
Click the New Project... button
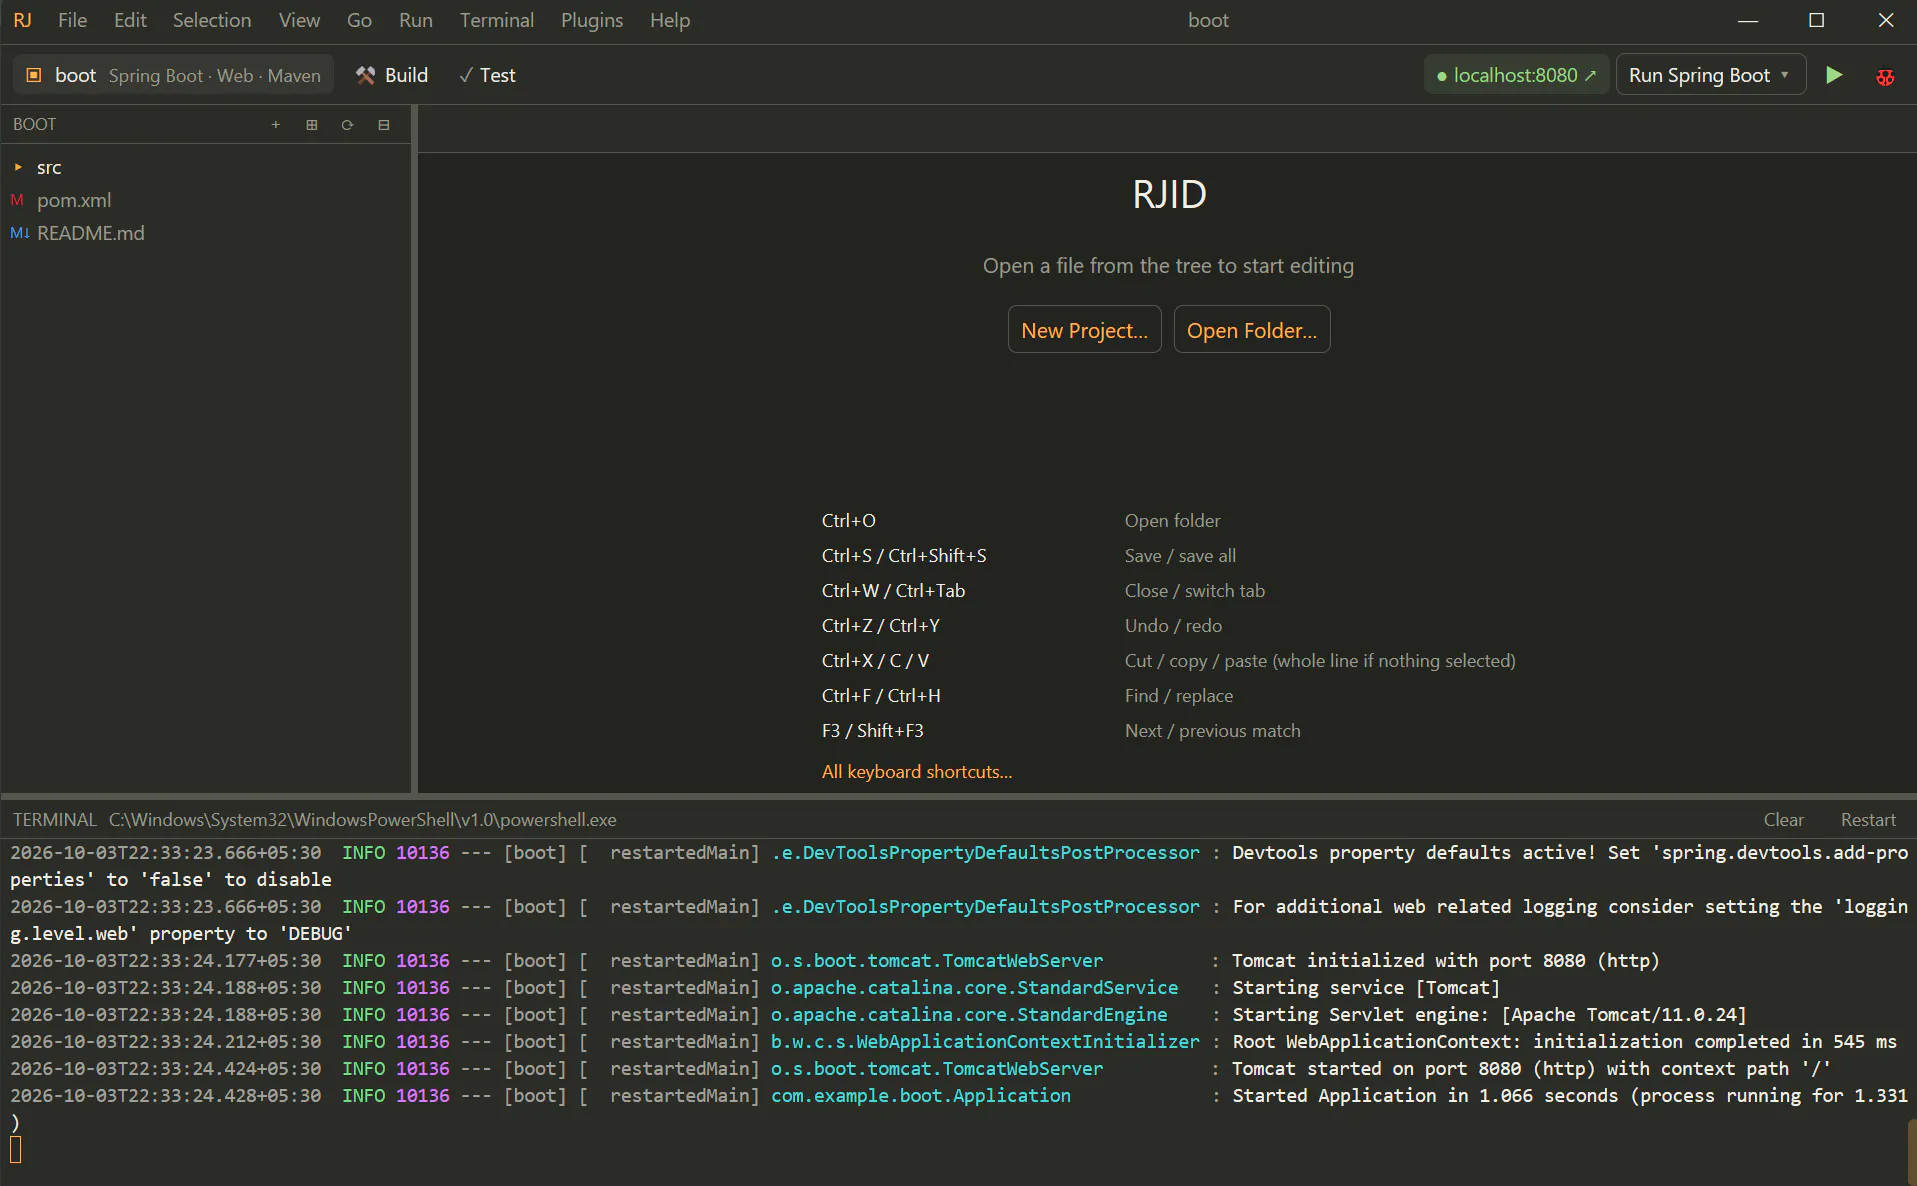click(1084, 330)
